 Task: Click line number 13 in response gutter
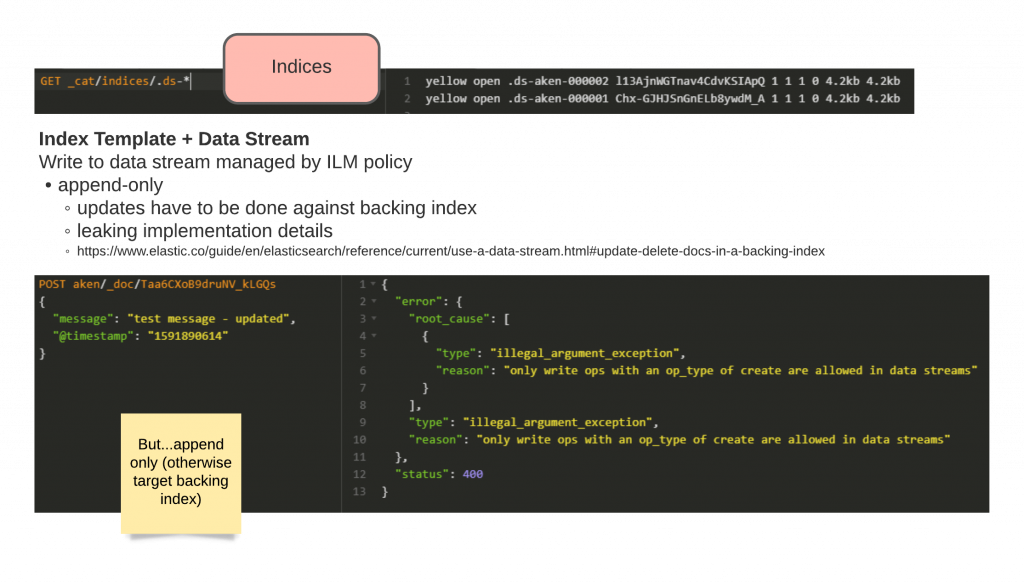click(x=359, y=492)
